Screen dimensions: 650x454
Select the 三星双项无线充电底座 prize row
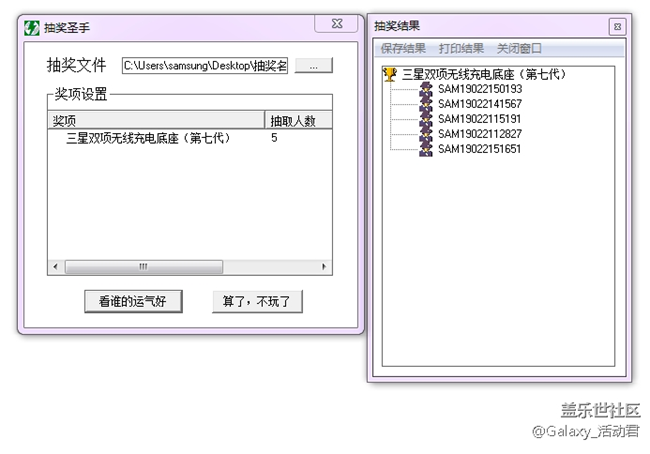pos(148,138)
